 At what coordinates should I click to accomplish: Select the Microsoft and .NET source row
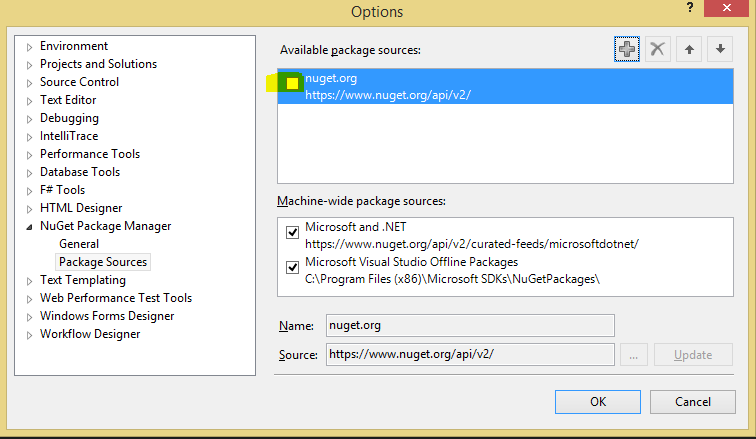point(505,235)
